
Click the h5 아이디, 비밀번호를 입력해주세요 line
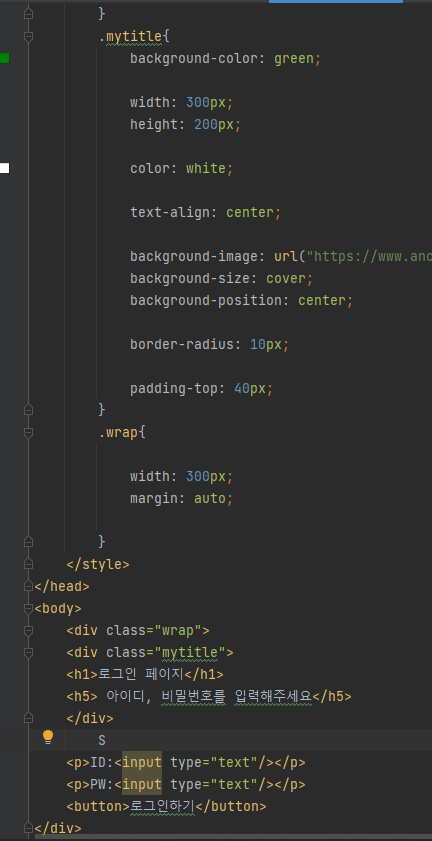click(209, 696)
